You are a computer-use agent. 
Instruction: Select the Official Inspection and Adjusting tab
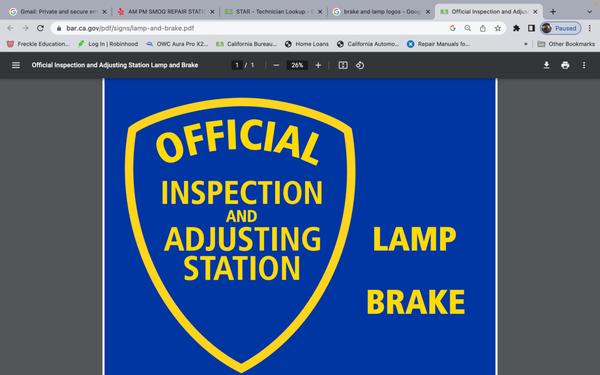(x=489, y=12)
